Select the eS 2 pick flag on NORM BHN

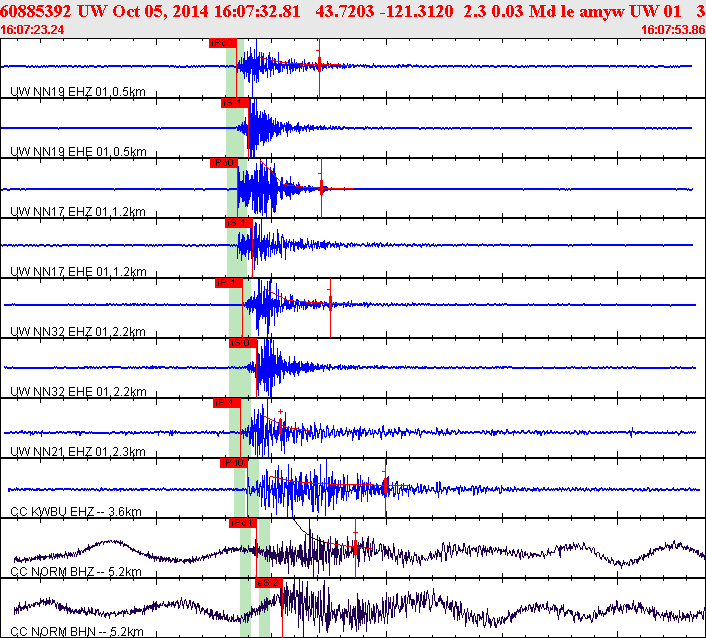point(269,583)
